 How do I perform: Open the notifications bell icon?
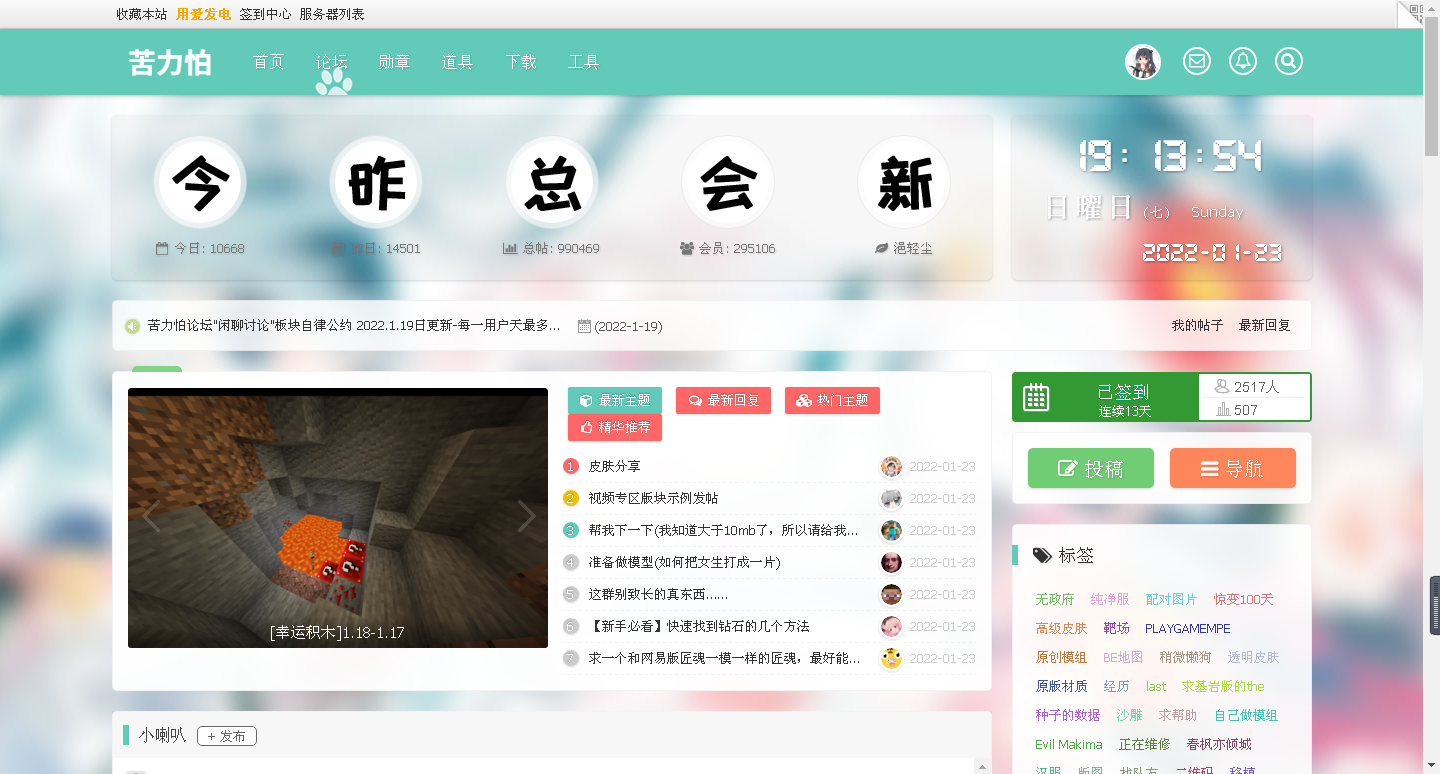tap(1243, 62)
